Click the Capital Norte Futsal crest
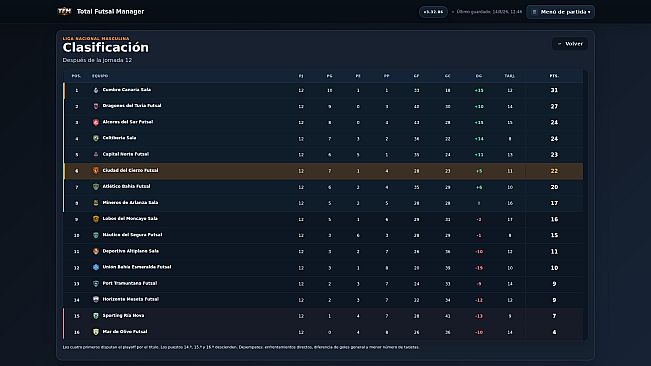Viewport: 651px width, 366px height. (96, 154)
